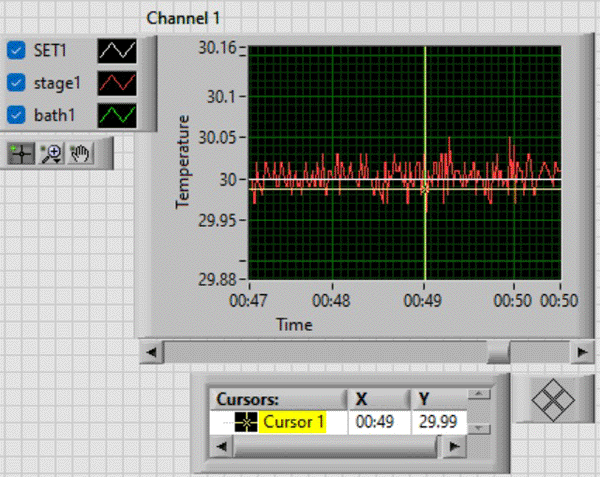Click the cursor mover diamond pad
Image resolution: width=600 pixels, height=477 pixels.
[x=553, y=400]
